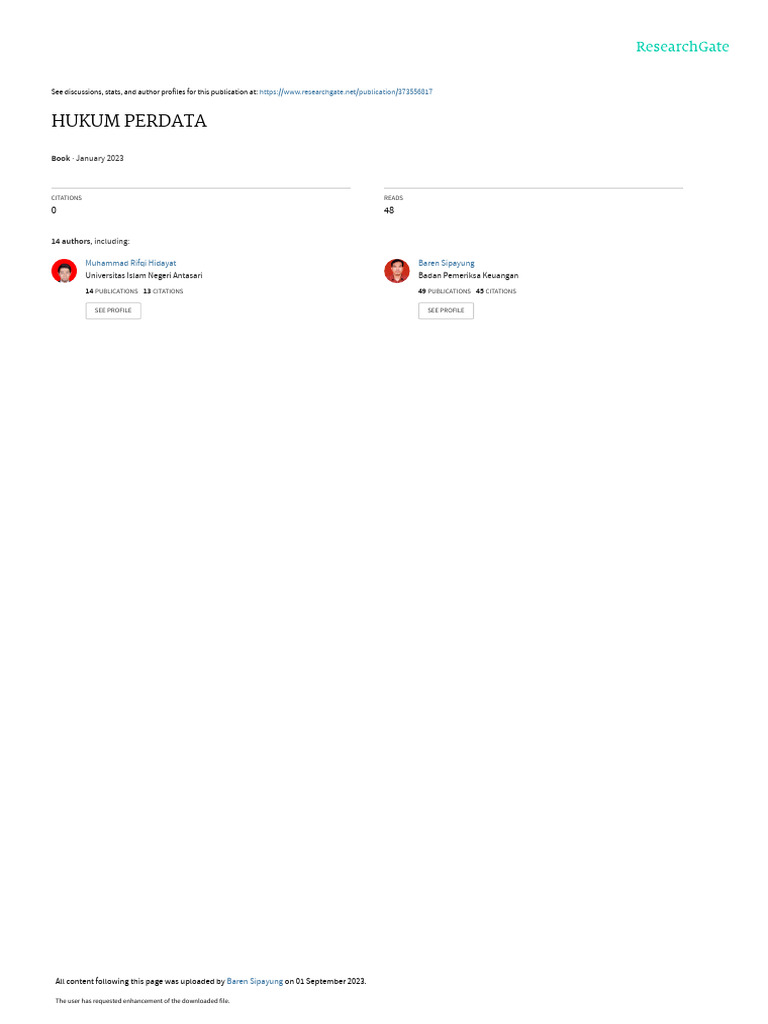Click the Badan Pemeriksa Keuangan affiliation
768x1024 pixels.
[468, 276]
